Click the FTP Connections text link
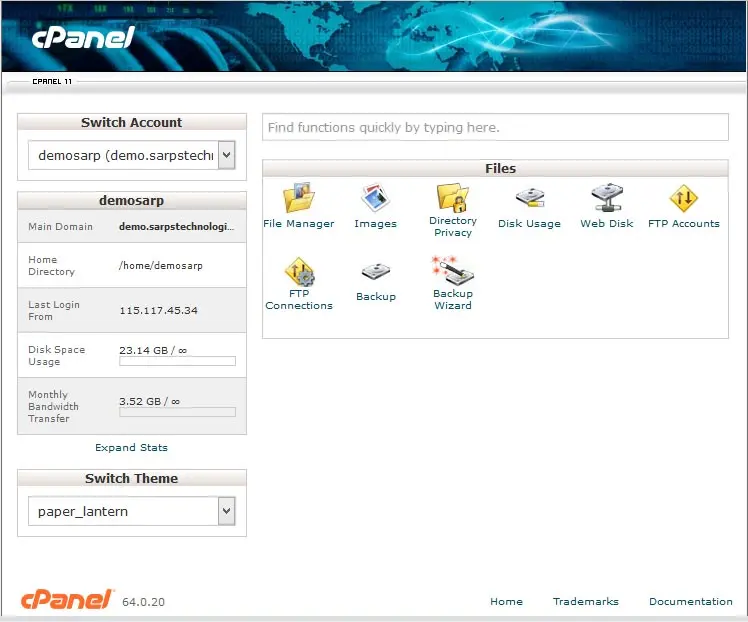Screen dimensions: 748x622 (299, 300)
